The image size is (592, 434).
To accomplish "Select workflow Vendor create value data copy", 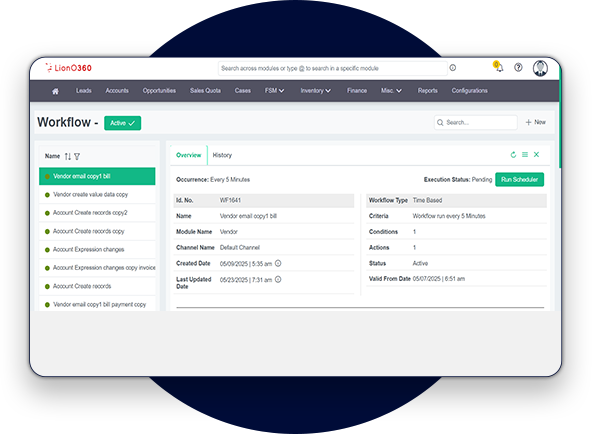I will point(97,195).
